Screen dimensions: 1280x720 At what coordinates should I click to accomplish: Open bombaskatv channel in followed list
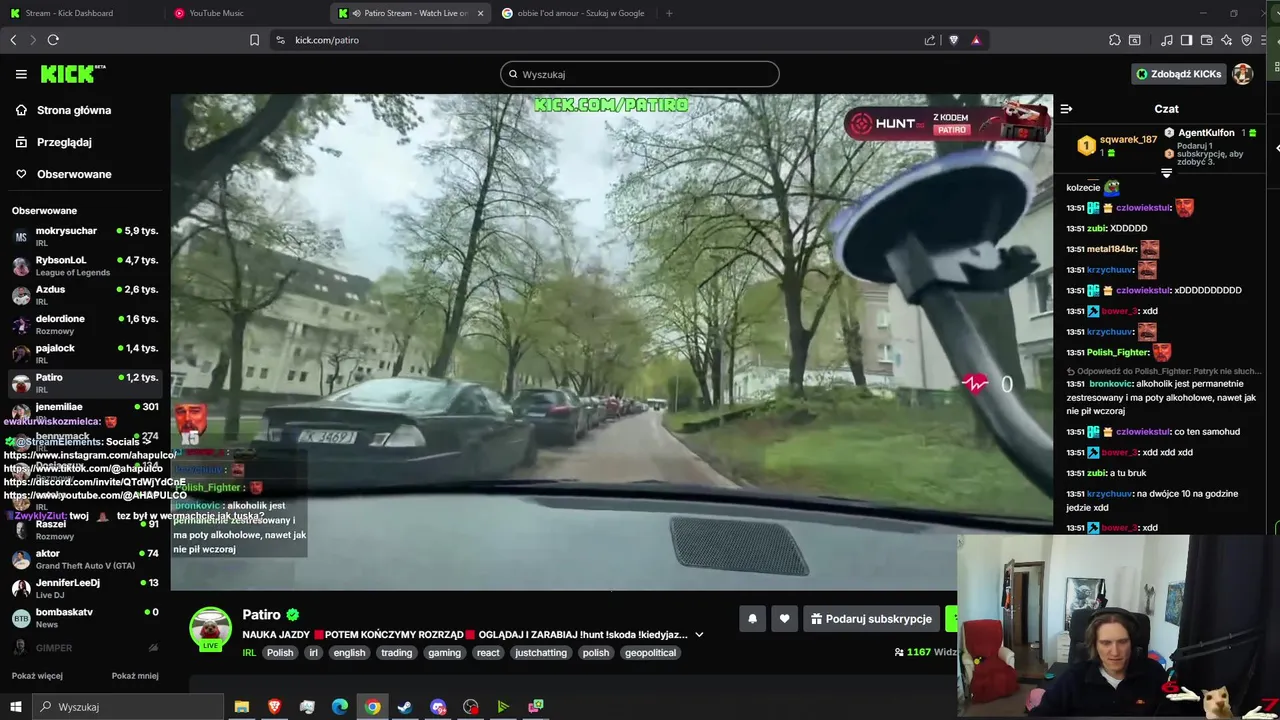[x=85, y=617]
